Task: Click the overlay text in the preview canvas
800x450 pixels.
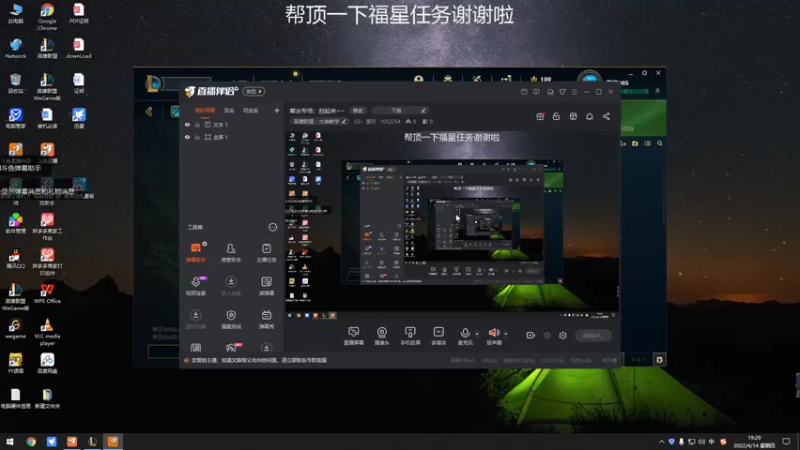Action: click(452, 137)
